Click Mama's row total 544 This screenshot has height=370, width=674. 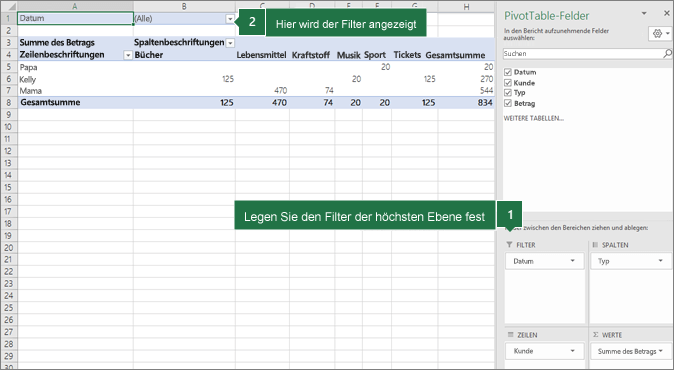pos(487,91)
